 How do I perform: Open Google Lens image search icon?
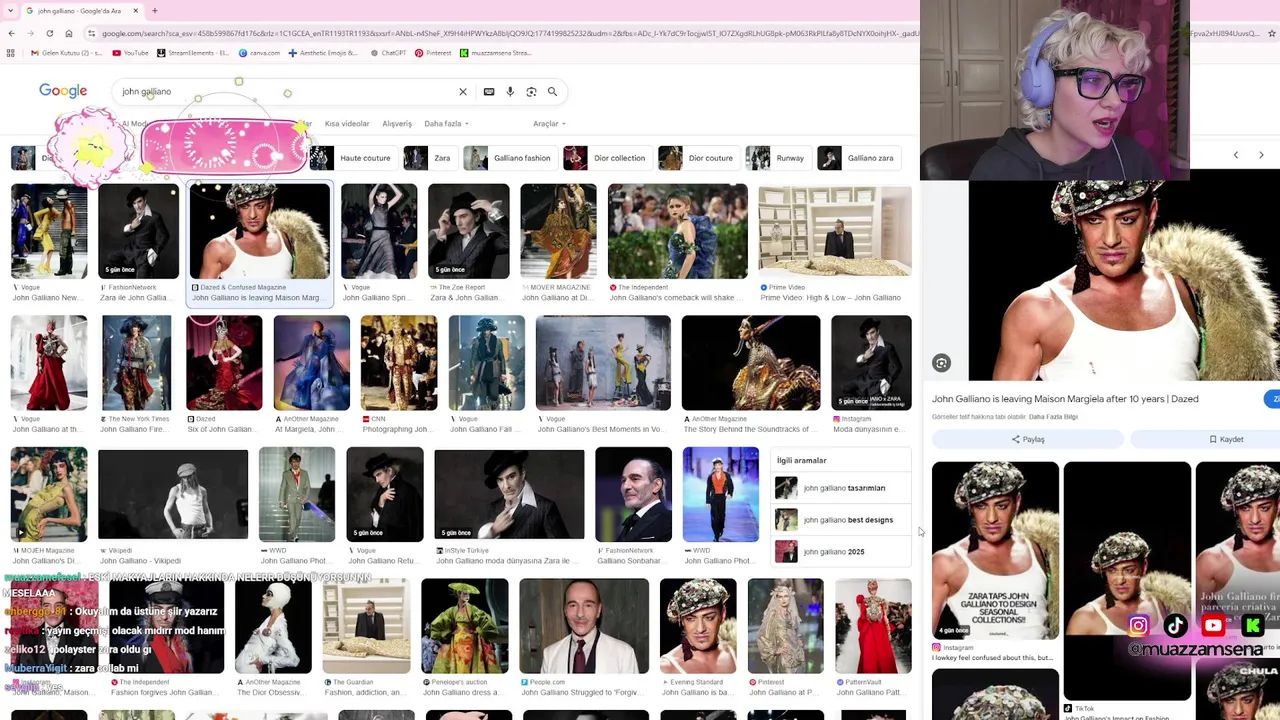point(531,92)
